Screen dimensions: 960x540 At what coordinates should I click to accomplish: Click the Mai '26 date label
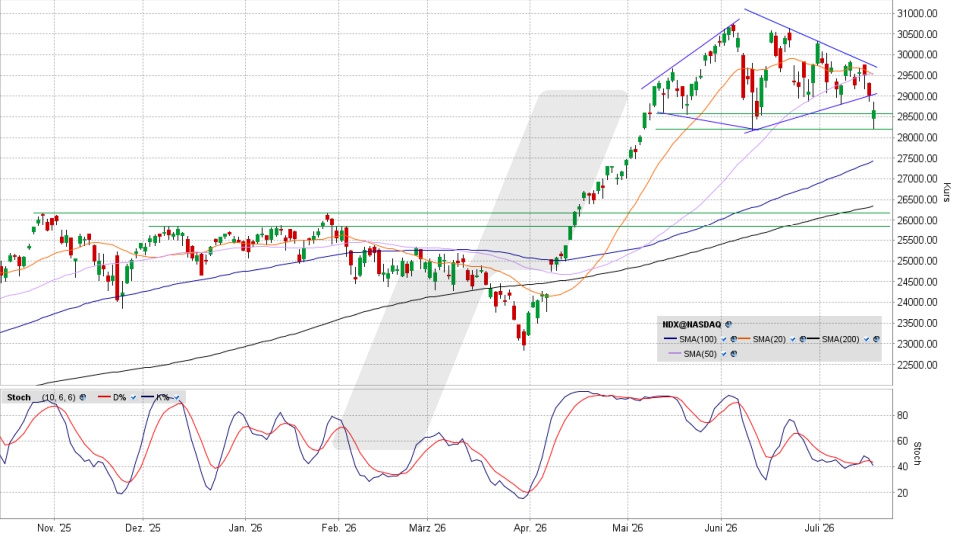[x=628, y=528]
